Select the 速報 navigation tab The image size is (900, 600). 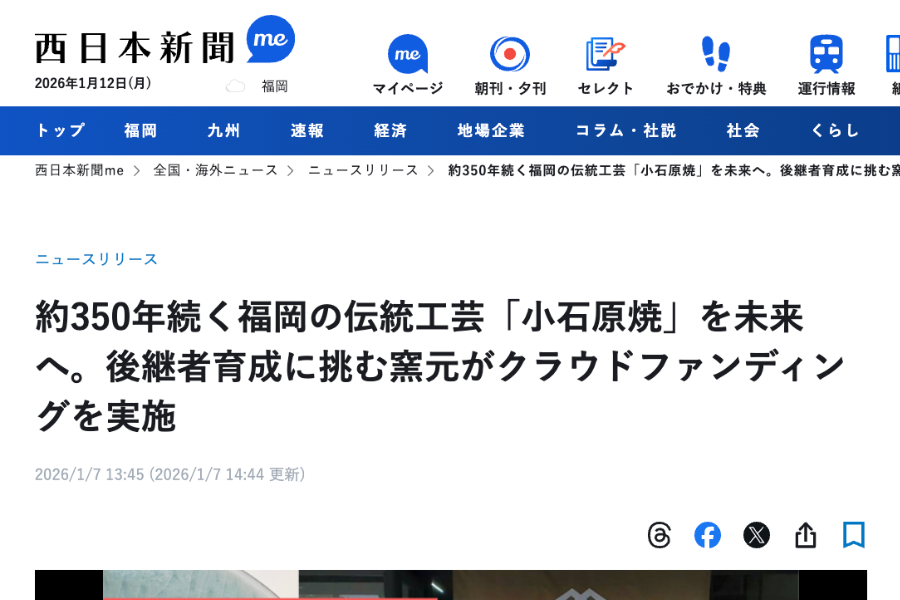[307, 130]
